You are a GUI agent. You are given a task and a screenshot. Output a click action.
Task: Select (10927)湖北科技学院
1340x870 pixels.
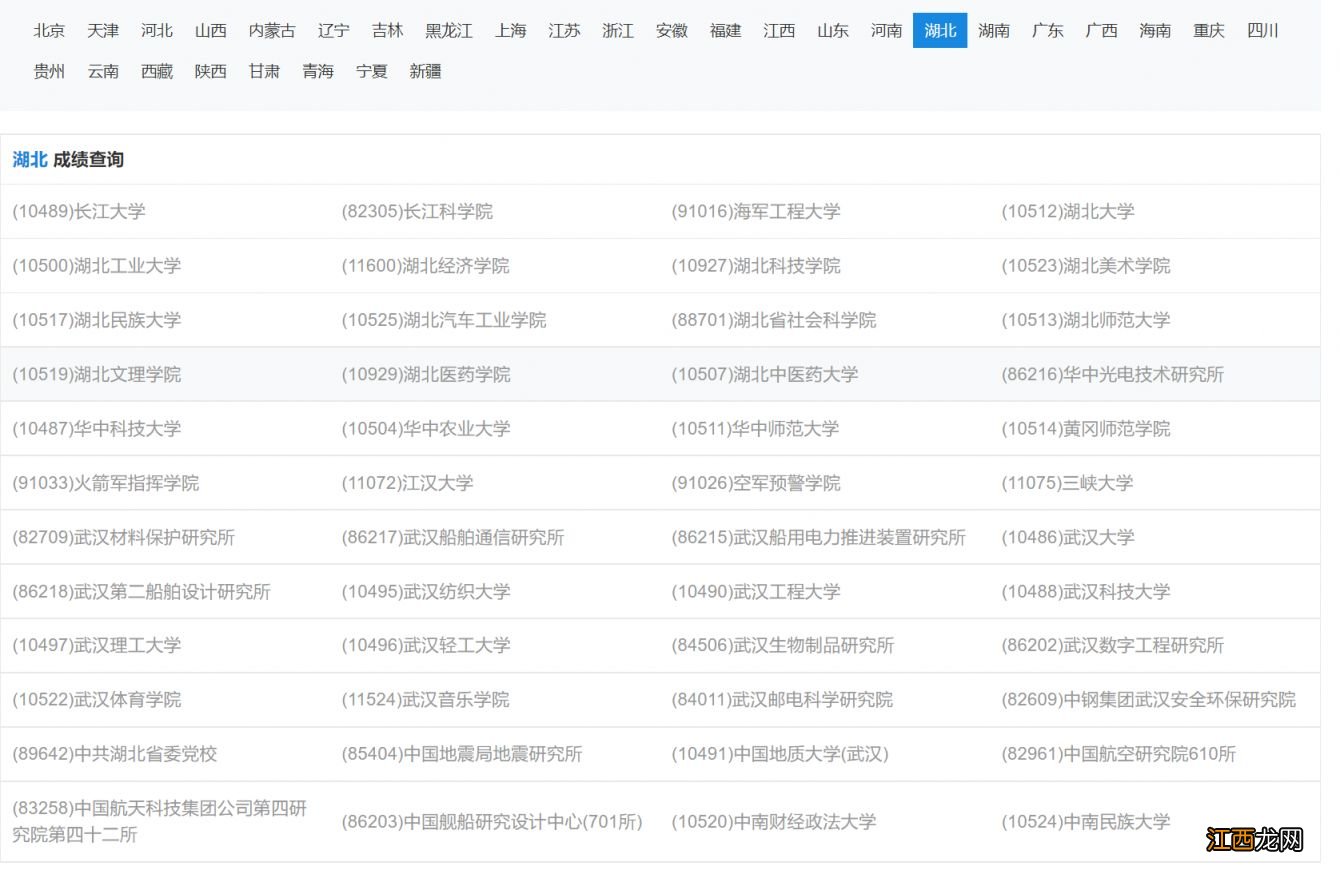(x=756, y=266)
